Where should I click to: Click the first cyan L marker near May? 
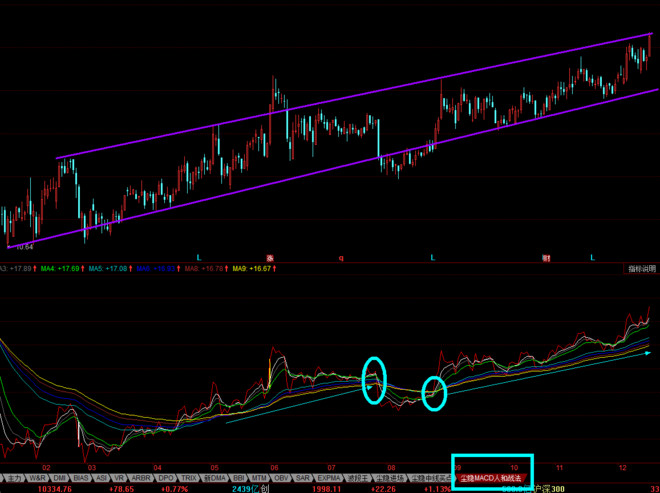[199, 258]
